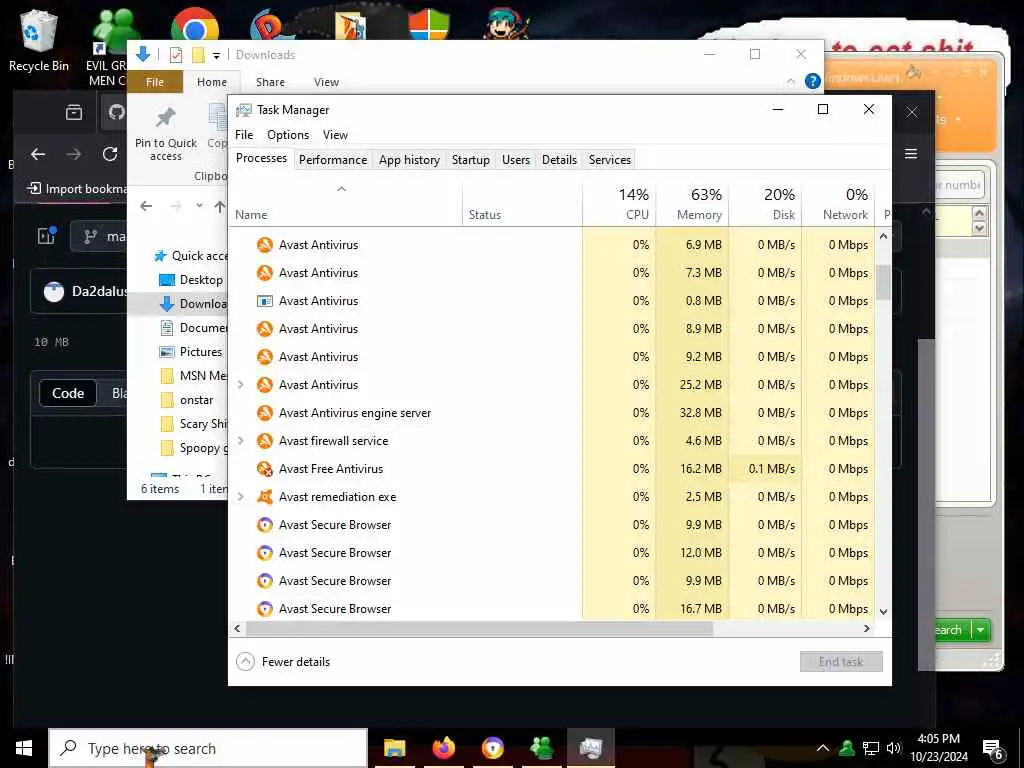Expand the Avast remediation exe group

(240, 497)
